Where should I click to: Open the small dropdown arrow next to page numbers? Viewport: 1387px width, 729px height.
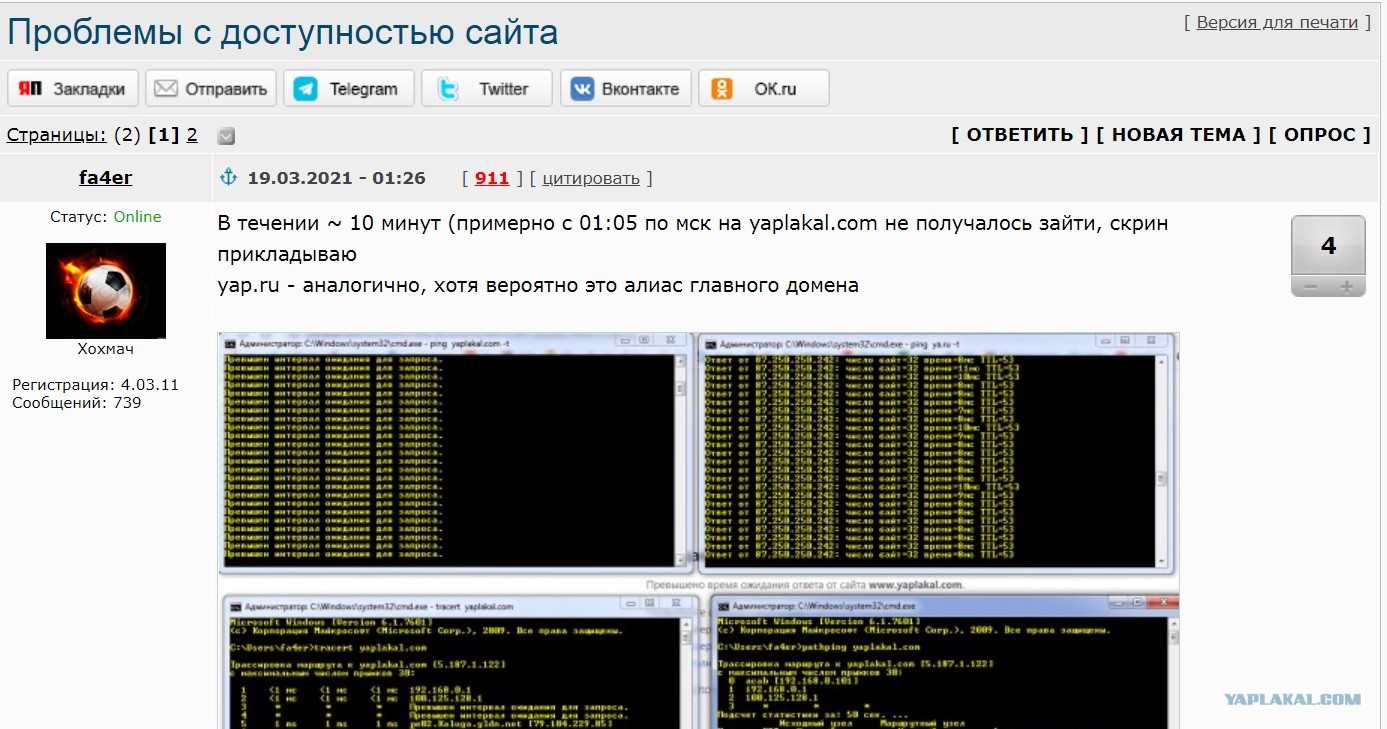pyautogui.click(x=226, y=136)
